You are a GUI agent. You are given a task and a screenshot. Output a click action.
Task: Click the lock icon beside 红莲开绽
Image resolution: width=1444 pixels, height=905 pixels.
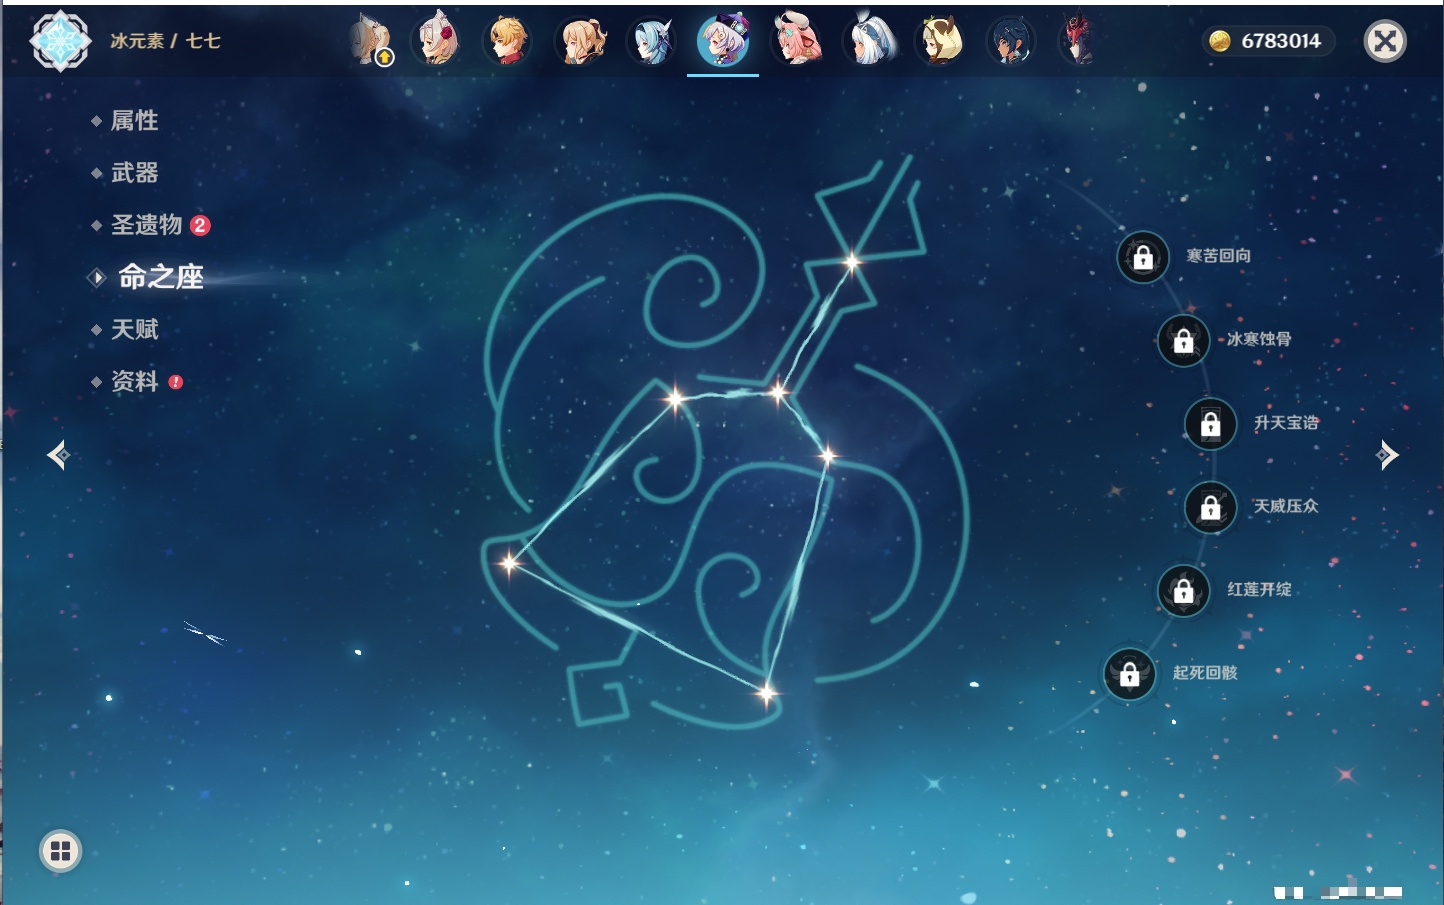click(1184, 591)
